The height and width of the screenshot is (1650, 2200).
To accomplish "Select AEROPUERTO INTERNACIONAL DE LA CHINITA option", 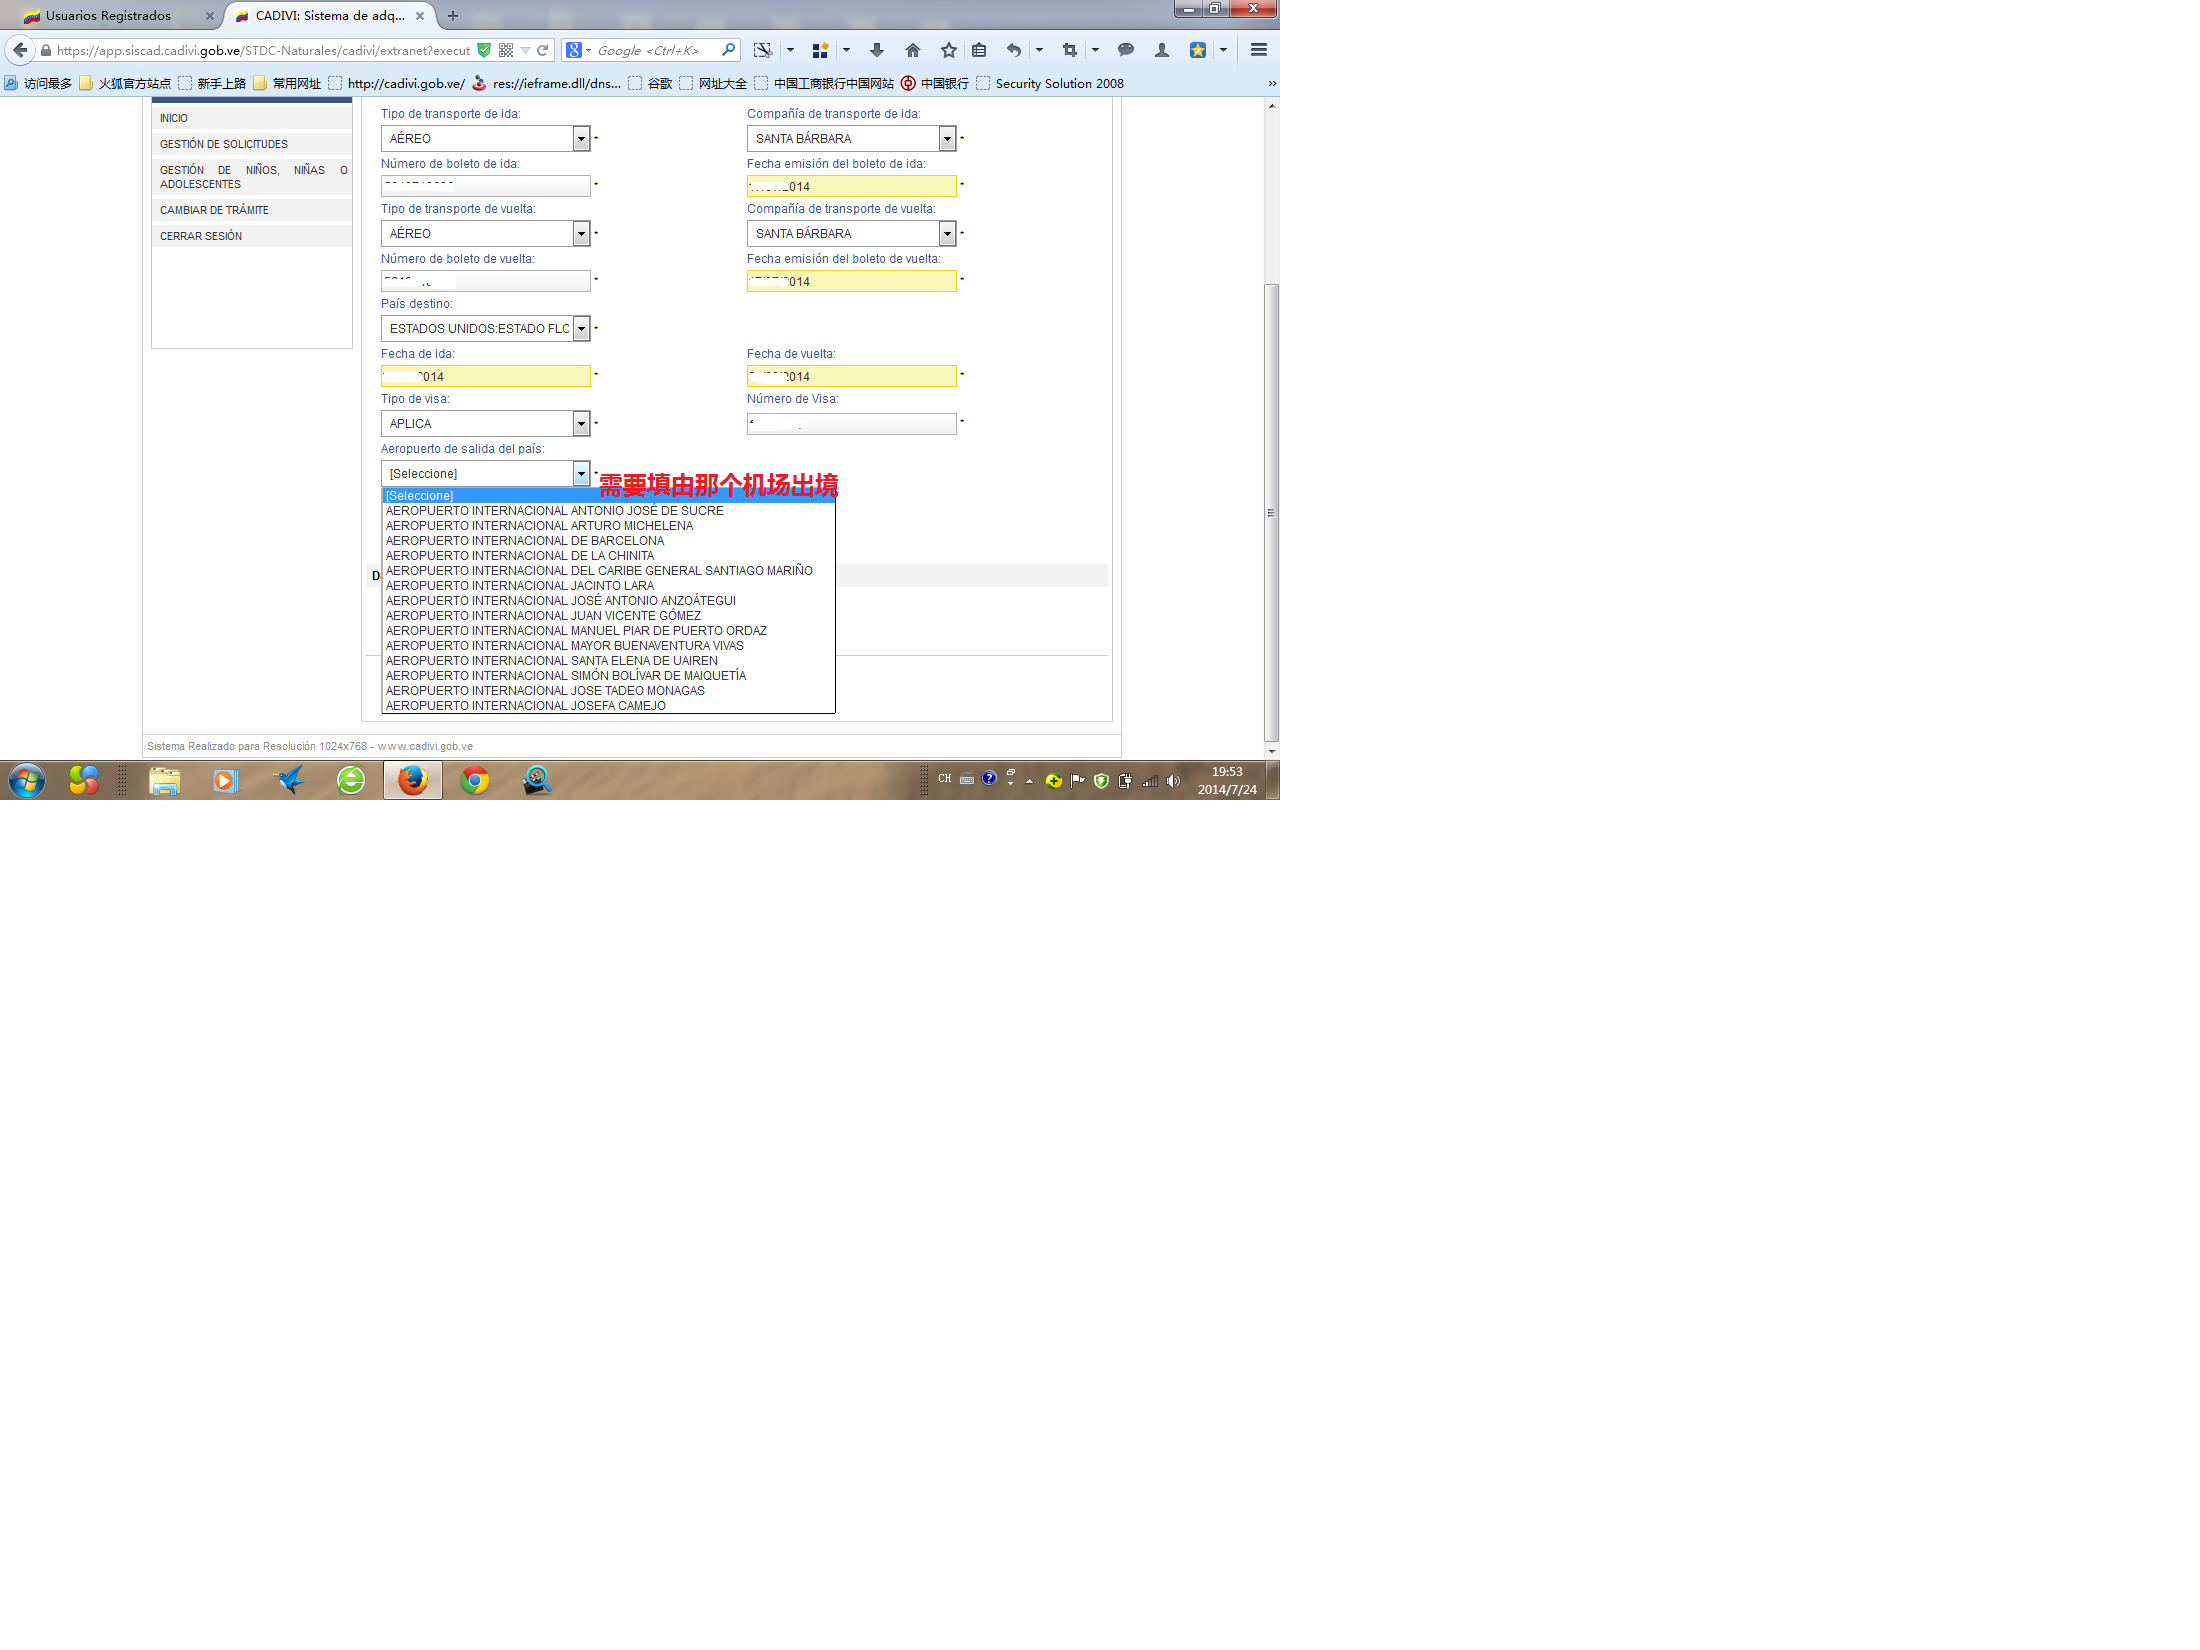I will [608, 556].
